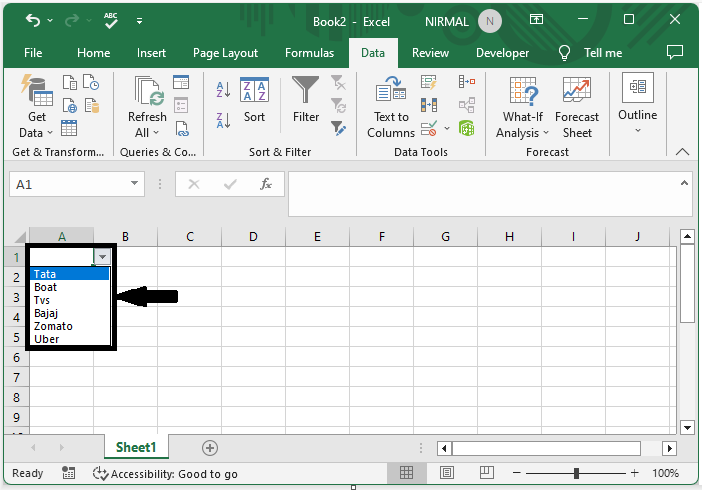Viewport: 702px width, 490px height.
Task: Open Customize Quick Access Toolbar menu
Action: (x=139, y=21)
